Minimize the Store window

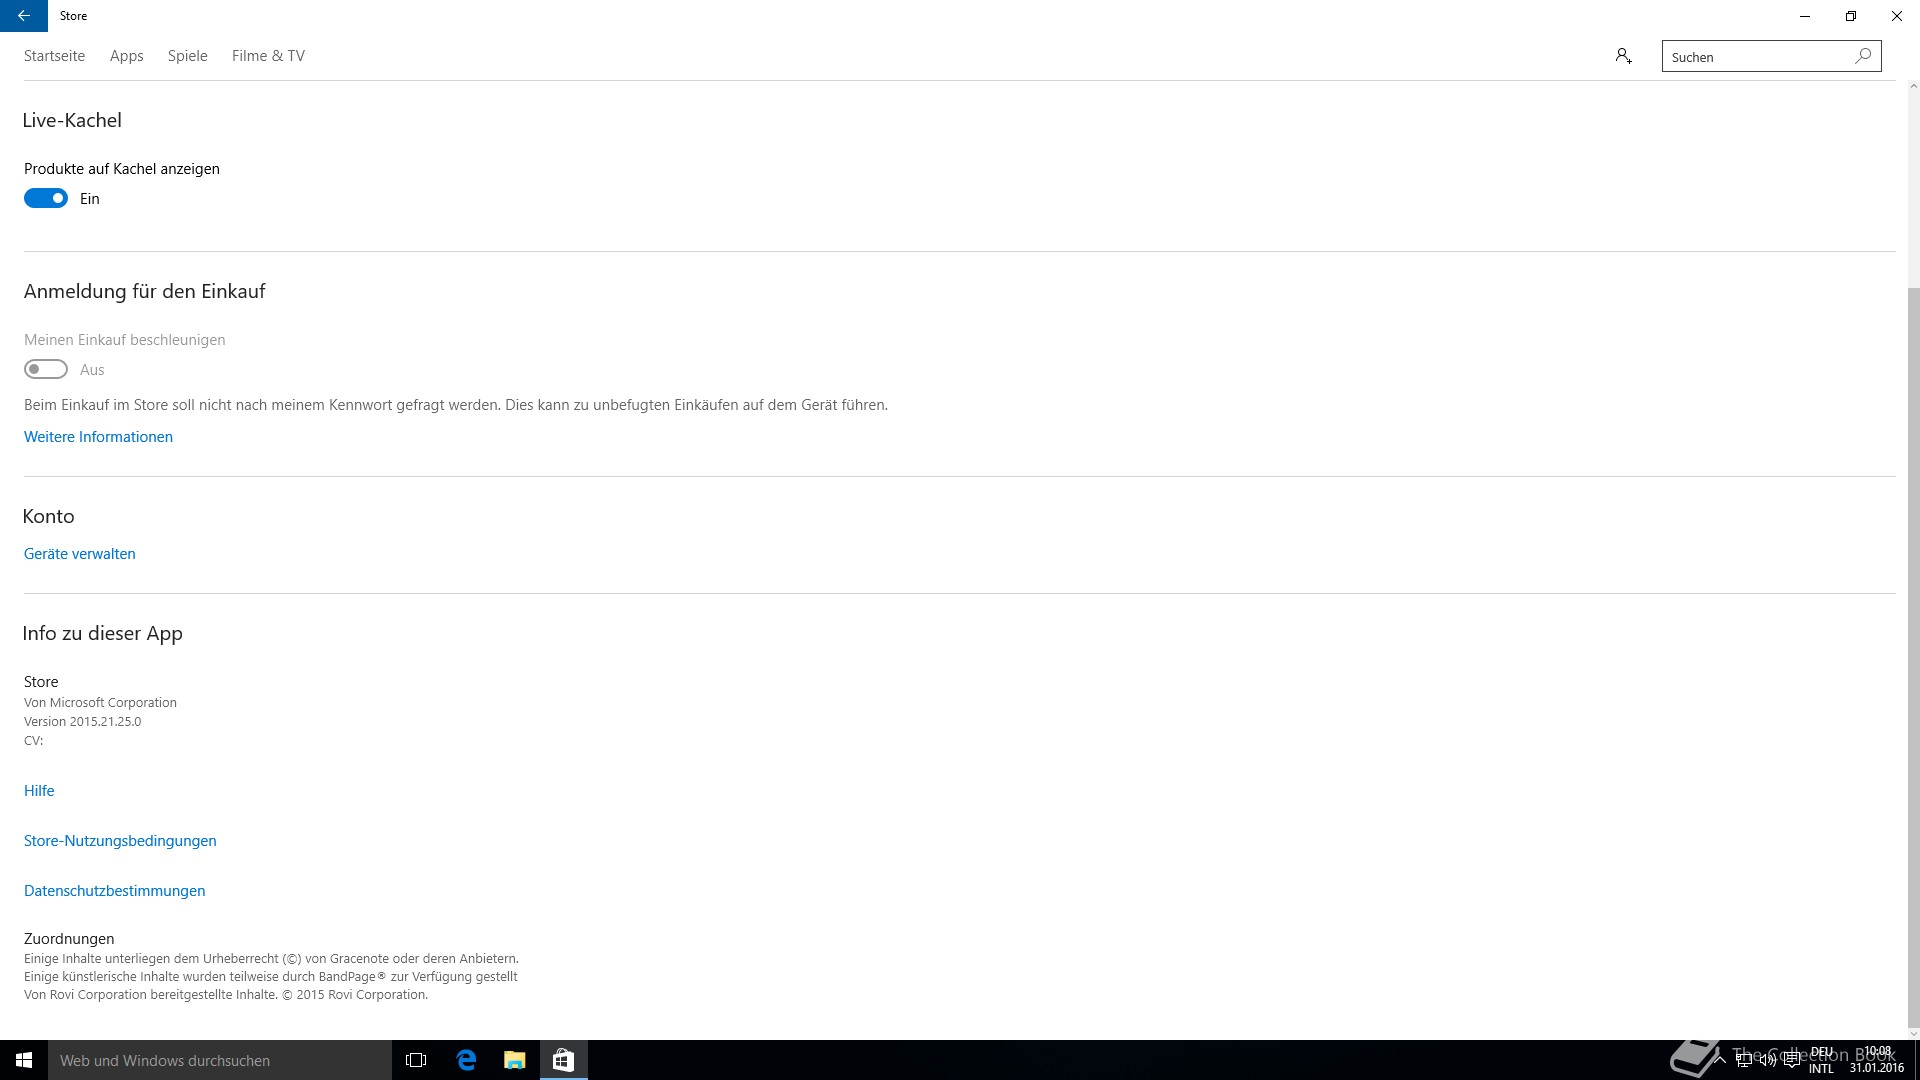click(1805, 16)
